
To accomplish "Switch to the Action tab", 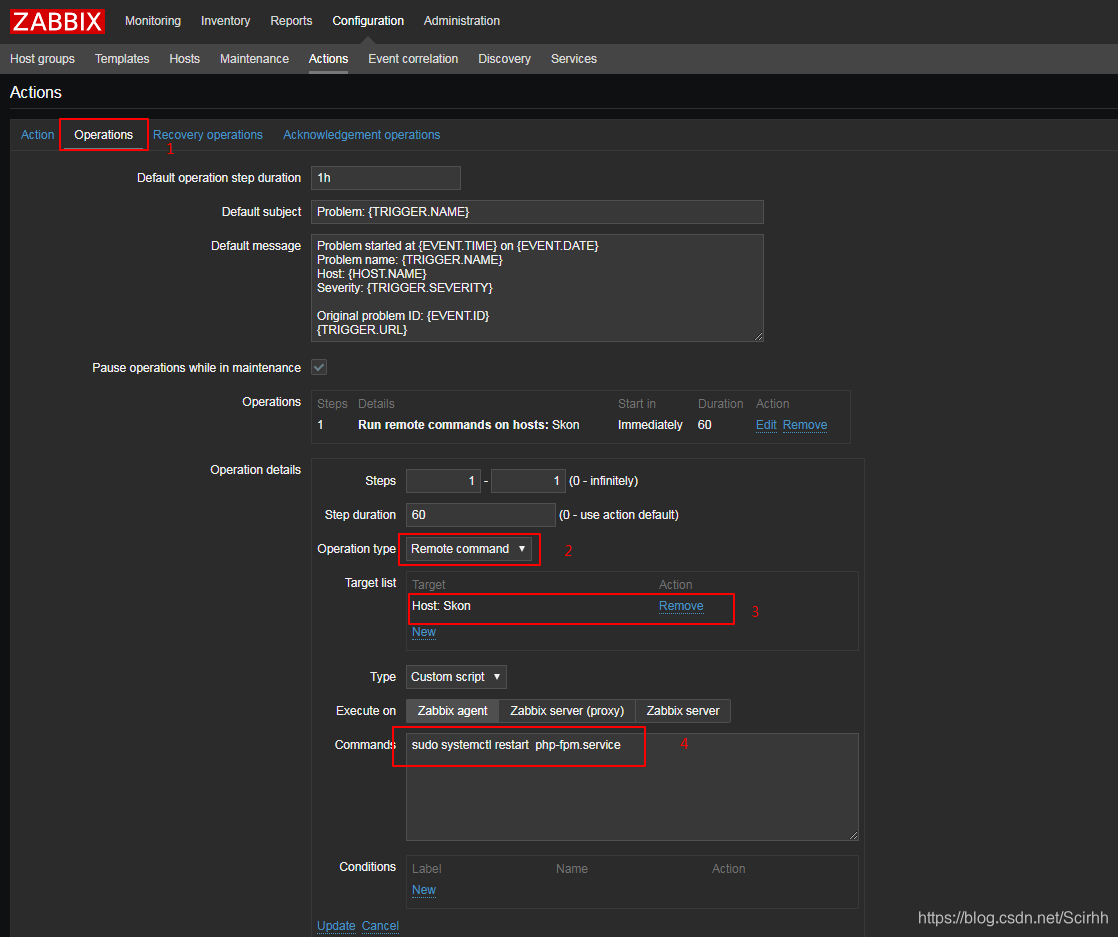I will tap(37, 135).
